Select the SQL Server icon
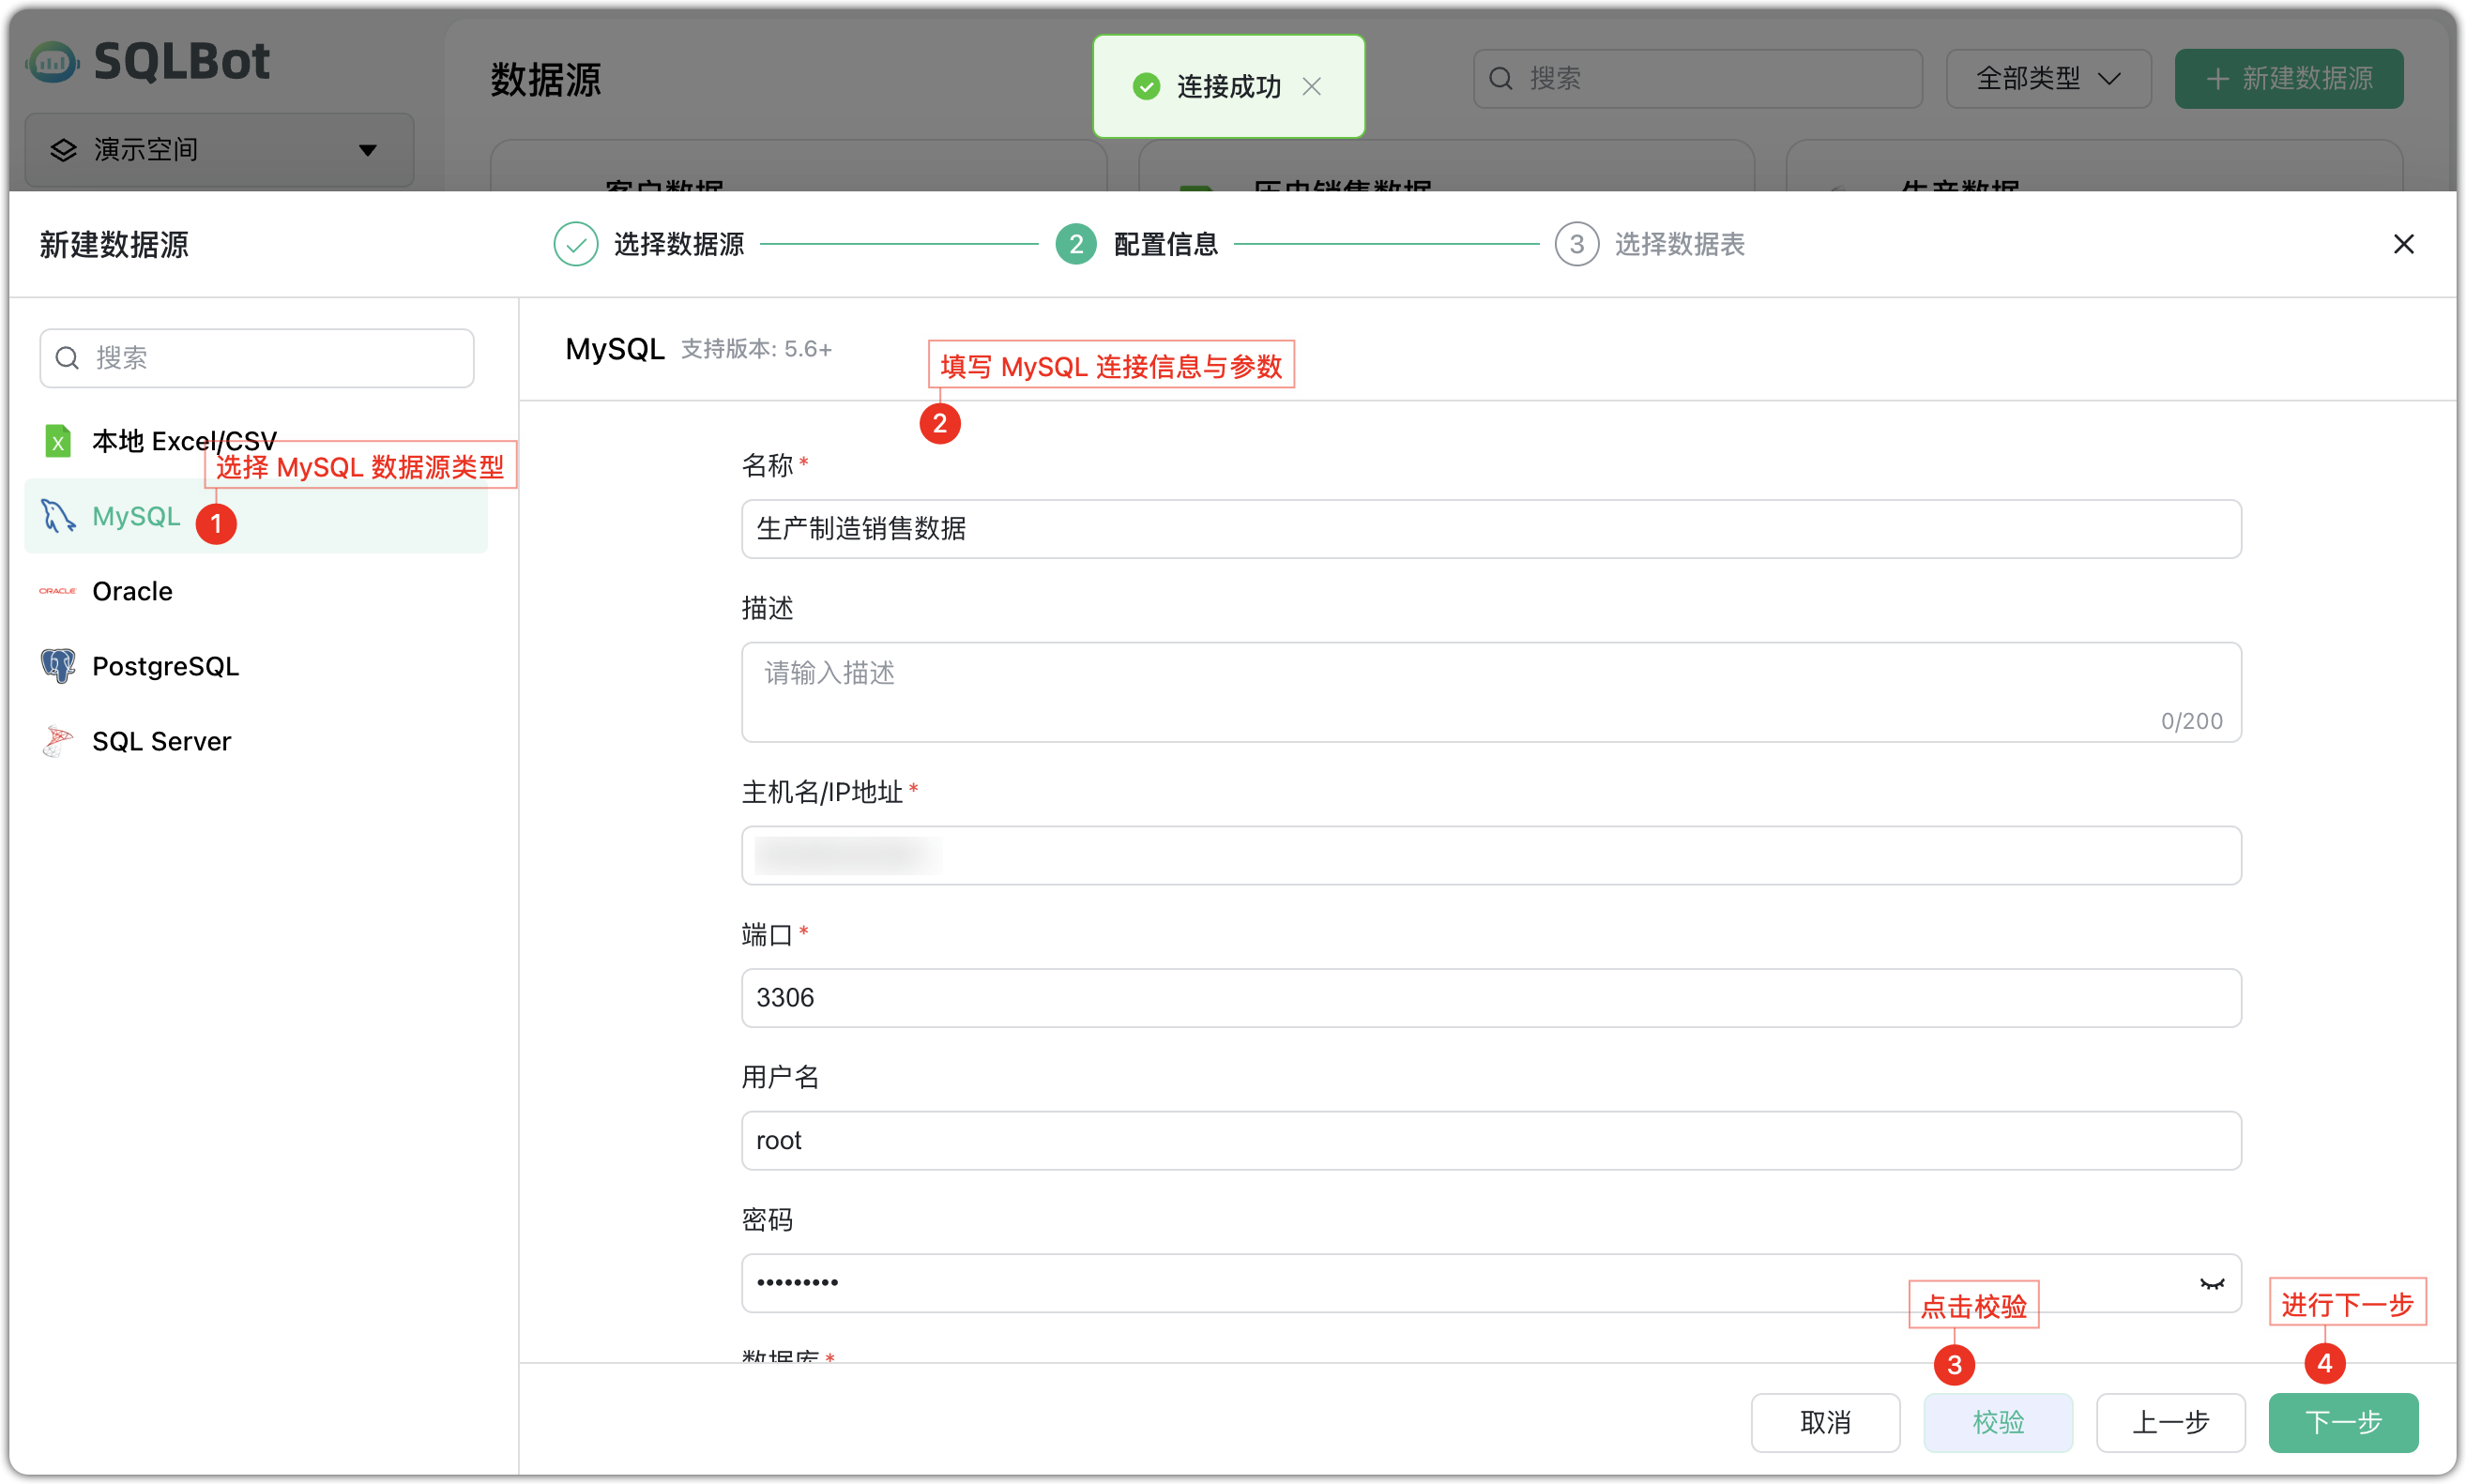 57,740
